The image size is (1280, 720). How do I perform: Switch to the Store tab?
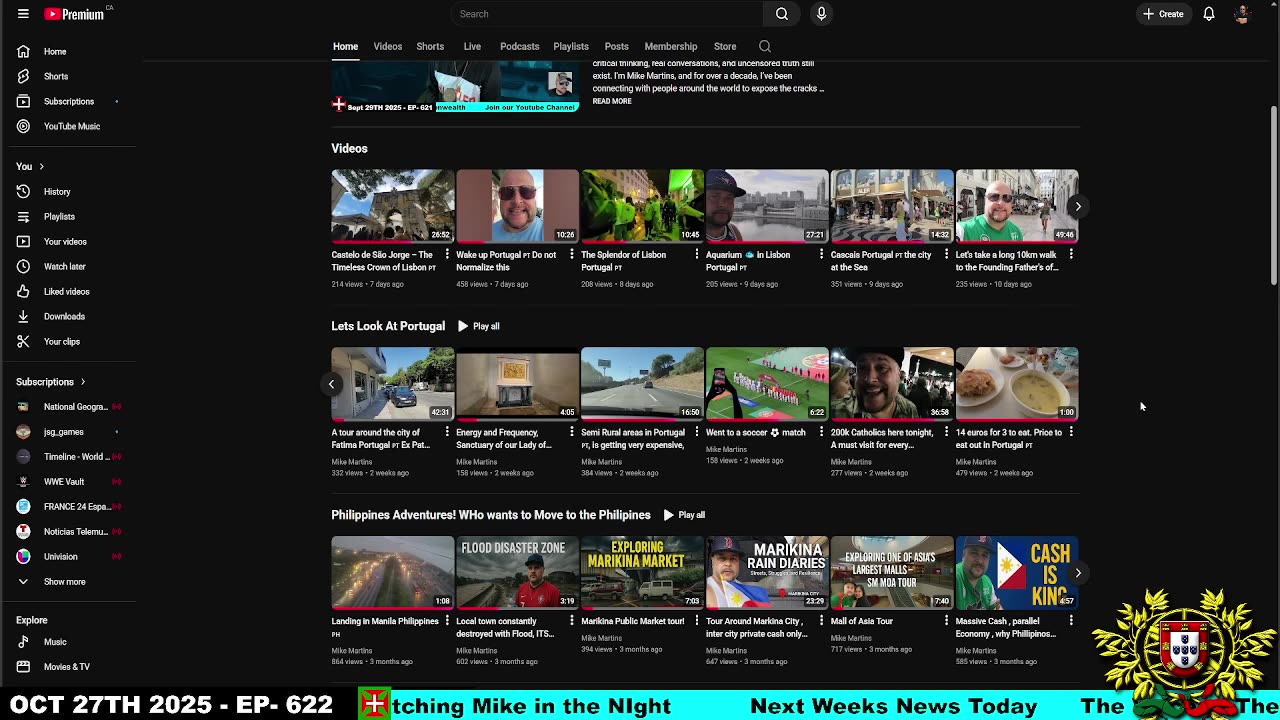[725, 46]
